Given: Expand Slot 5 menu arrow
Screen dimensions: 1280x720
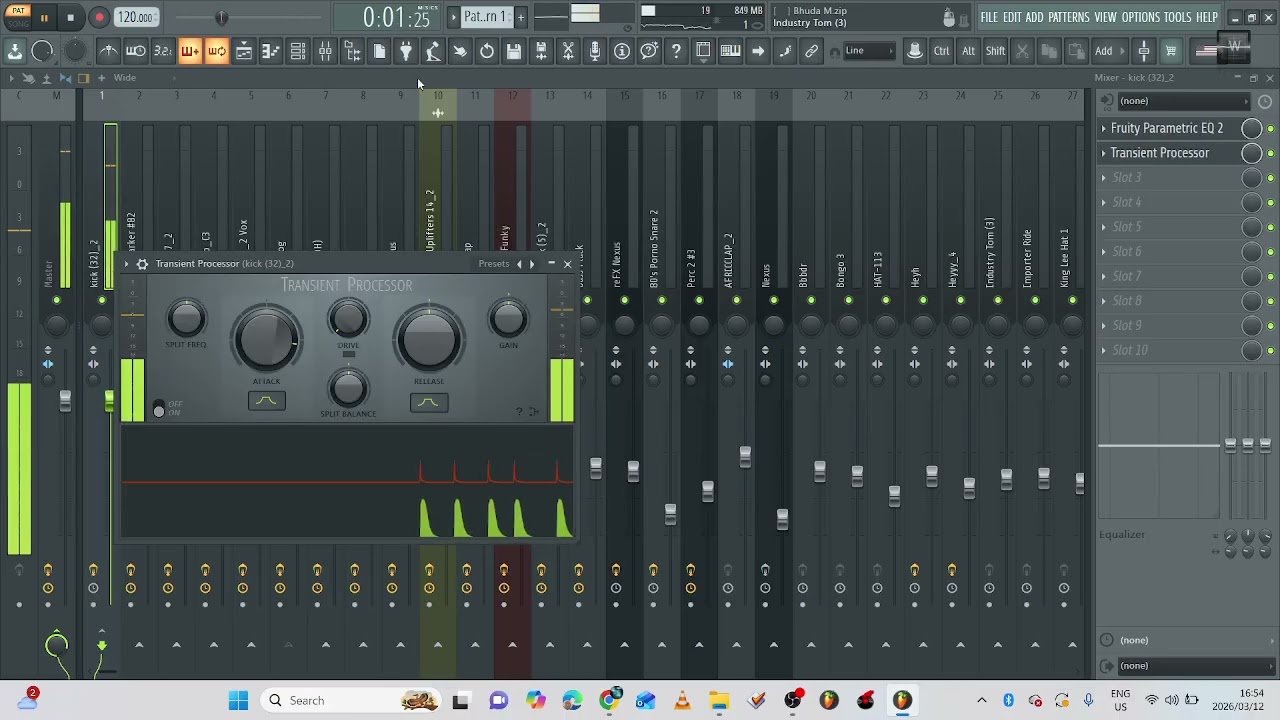Looking at the screenshot, I should pos(1104,227).
